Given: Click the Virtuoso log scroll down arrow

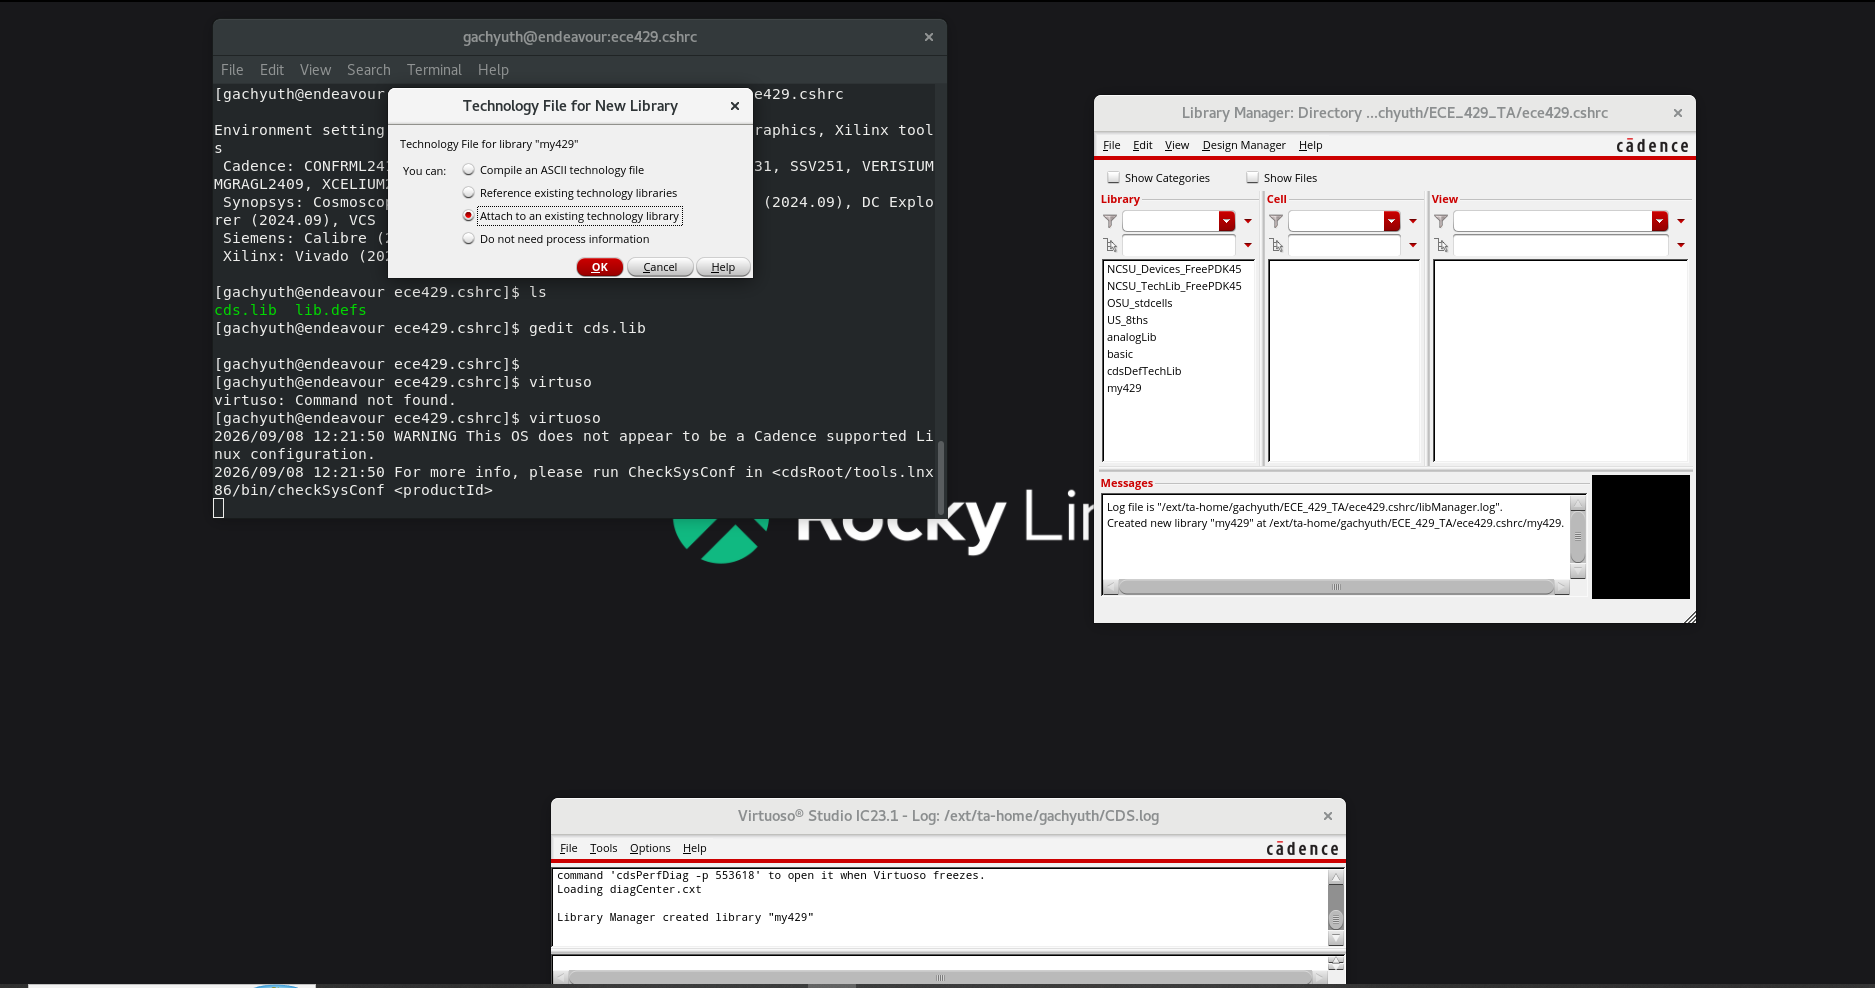Looking at the screenshot, I should pos(1336,938).
